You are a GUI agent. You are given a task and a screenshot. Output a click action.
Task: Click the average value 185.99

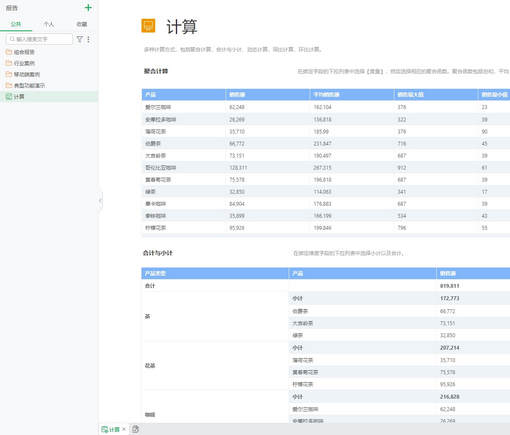(x=321, y=132)
